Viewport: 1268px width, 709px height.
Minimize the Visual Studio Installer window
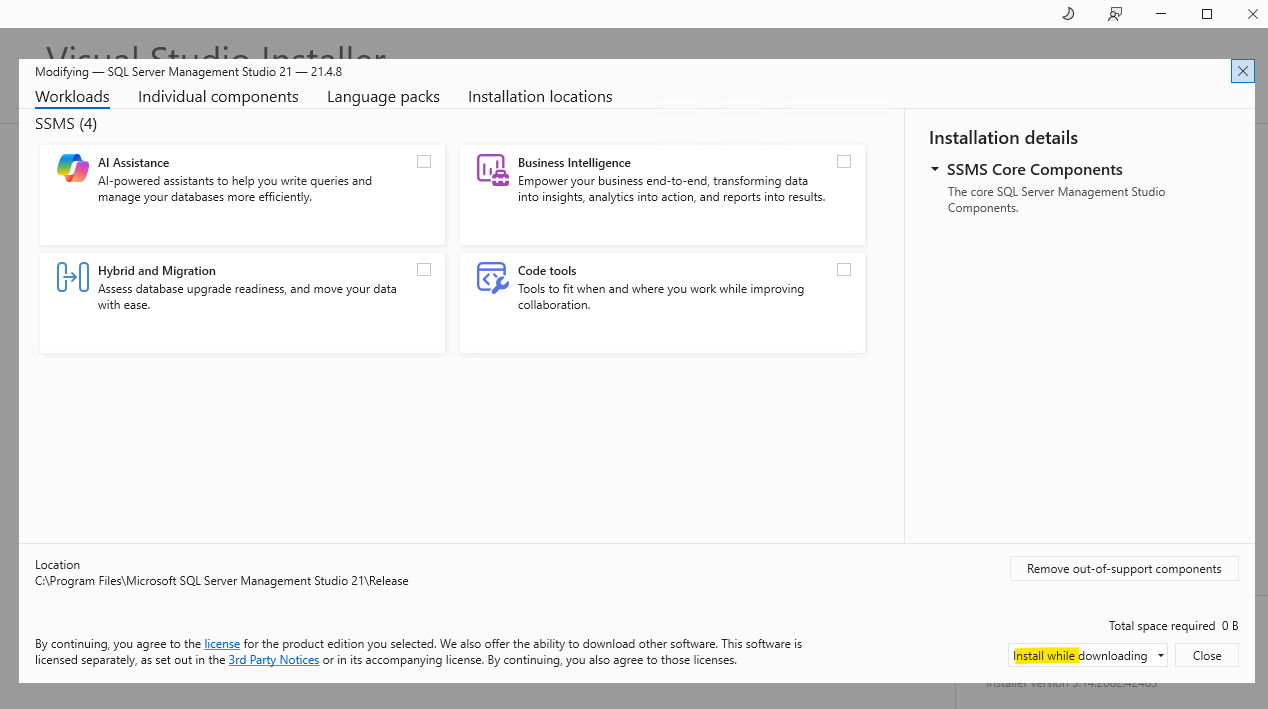1161,14
